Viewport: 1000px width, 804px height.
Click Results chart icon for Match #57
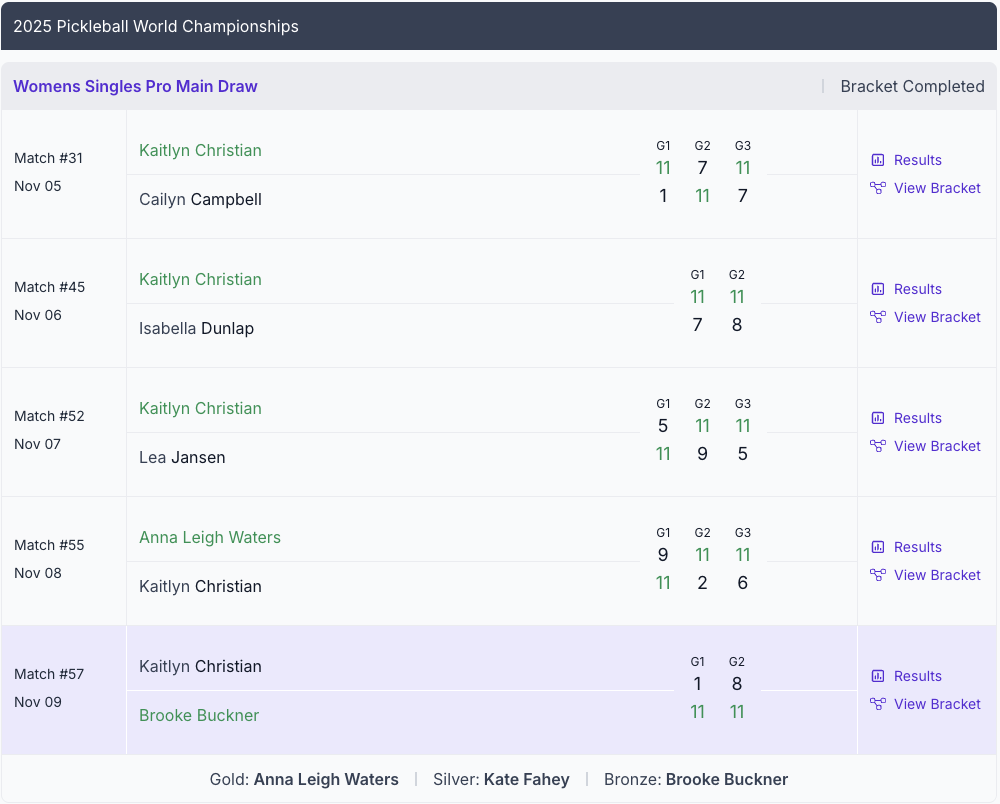pyautogui.click(x=878, y=676)
